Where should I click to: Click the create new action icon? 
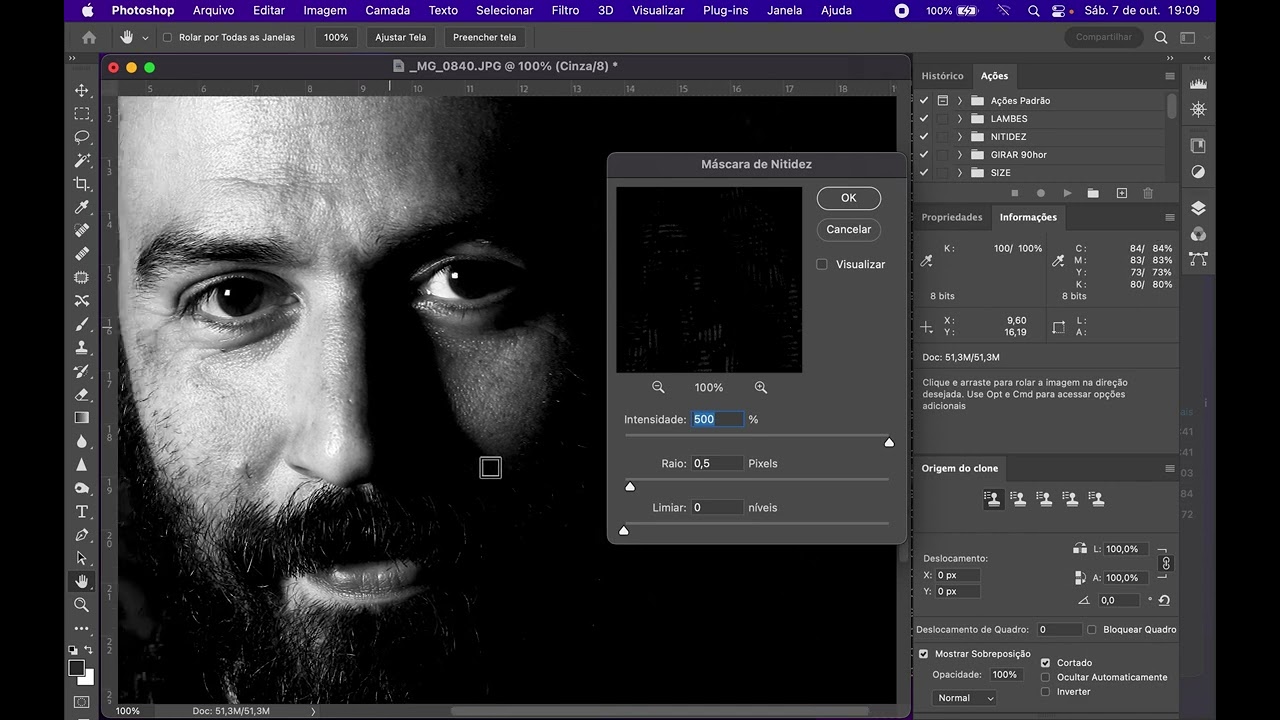(1121, 193)
